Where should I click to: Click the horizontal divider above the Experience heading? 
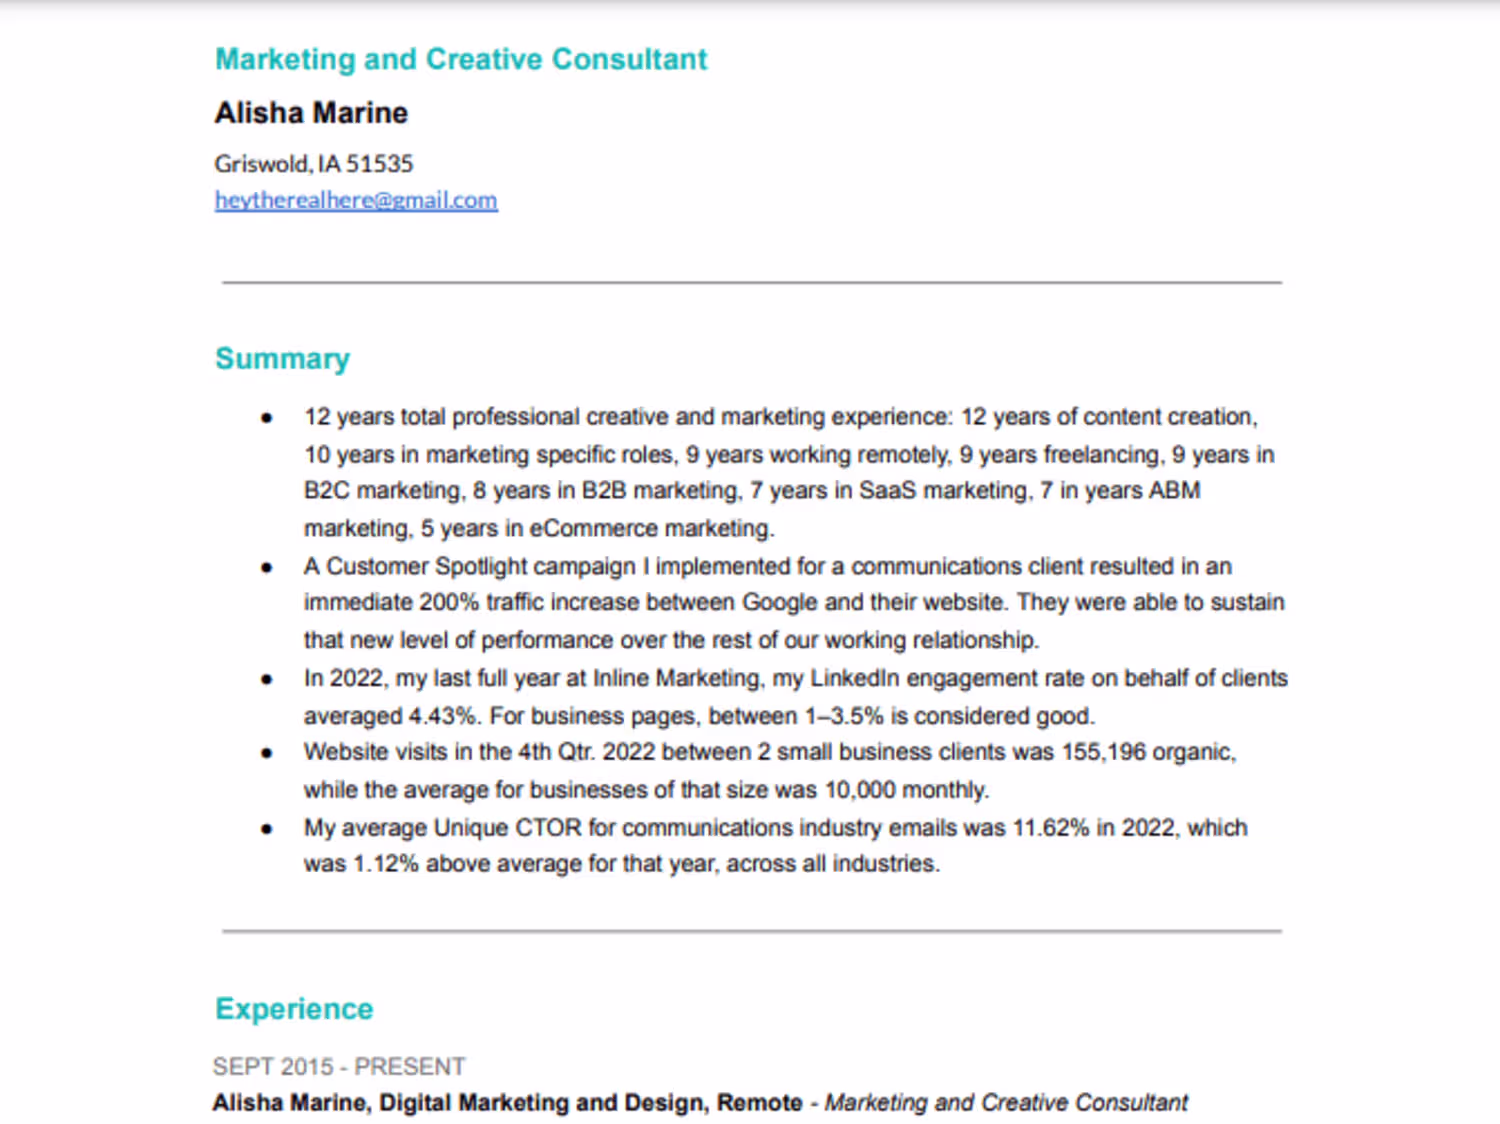coord(751,931)
